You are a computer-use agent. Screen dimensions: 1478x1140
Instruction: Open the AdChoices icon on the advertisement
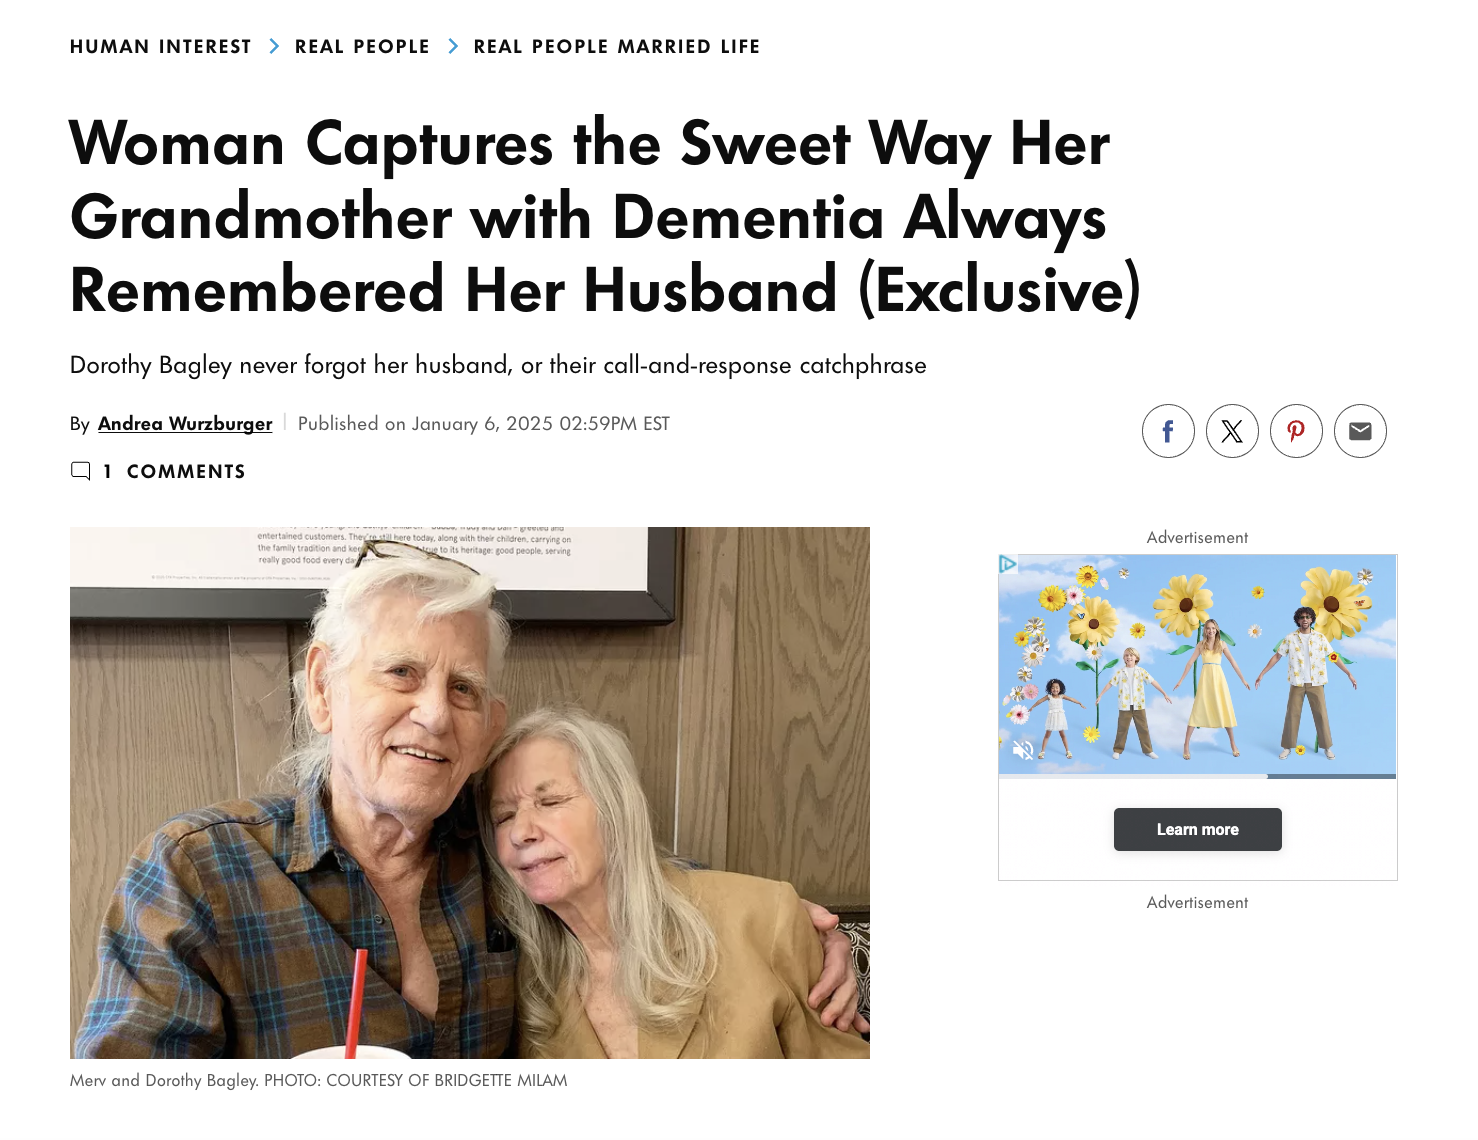(x=1008, y=564)
